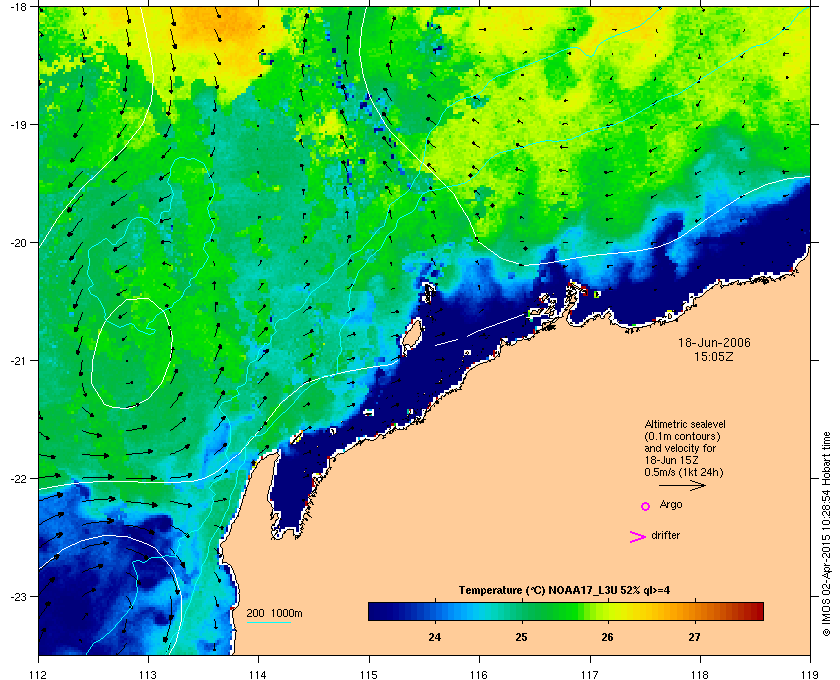Viewport: 840px width, 680px height.
Task: Click the 'drifter' legend label
Action: [665, 535]
